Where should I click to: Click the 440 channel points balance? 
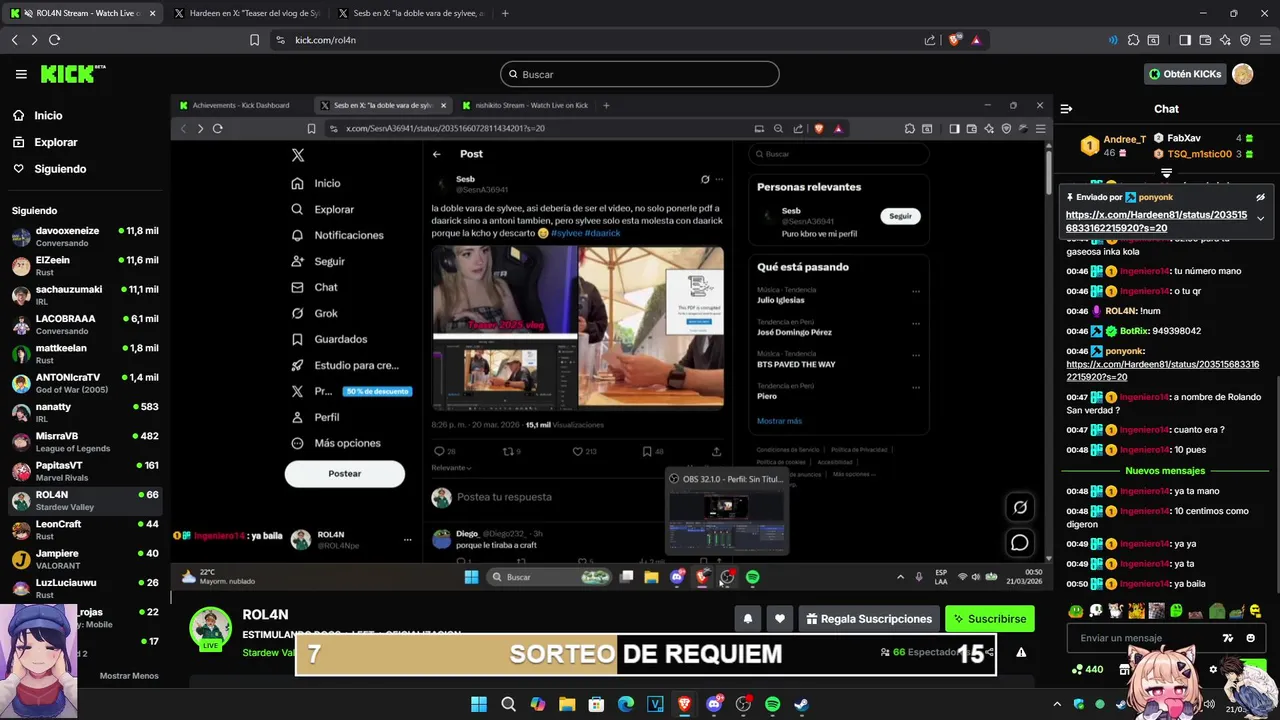coord(1087,669)
